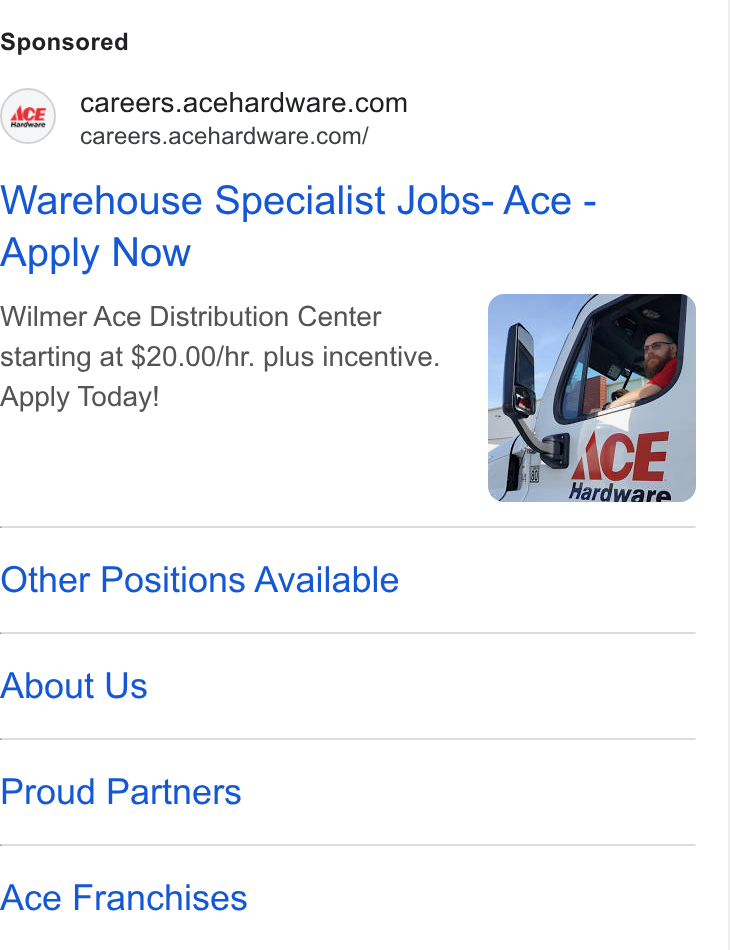Click the $20.00/hr. plus incentive text

(x=285, y=357)
